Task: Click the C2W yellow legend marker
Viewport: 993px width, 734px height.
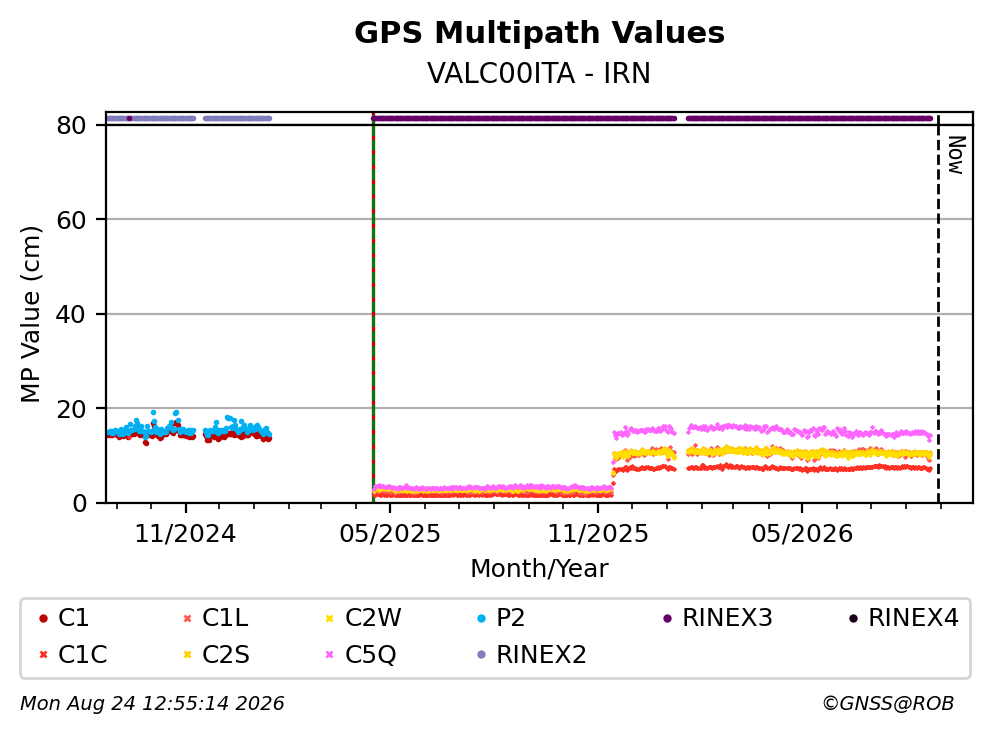Action: point(329,618)
